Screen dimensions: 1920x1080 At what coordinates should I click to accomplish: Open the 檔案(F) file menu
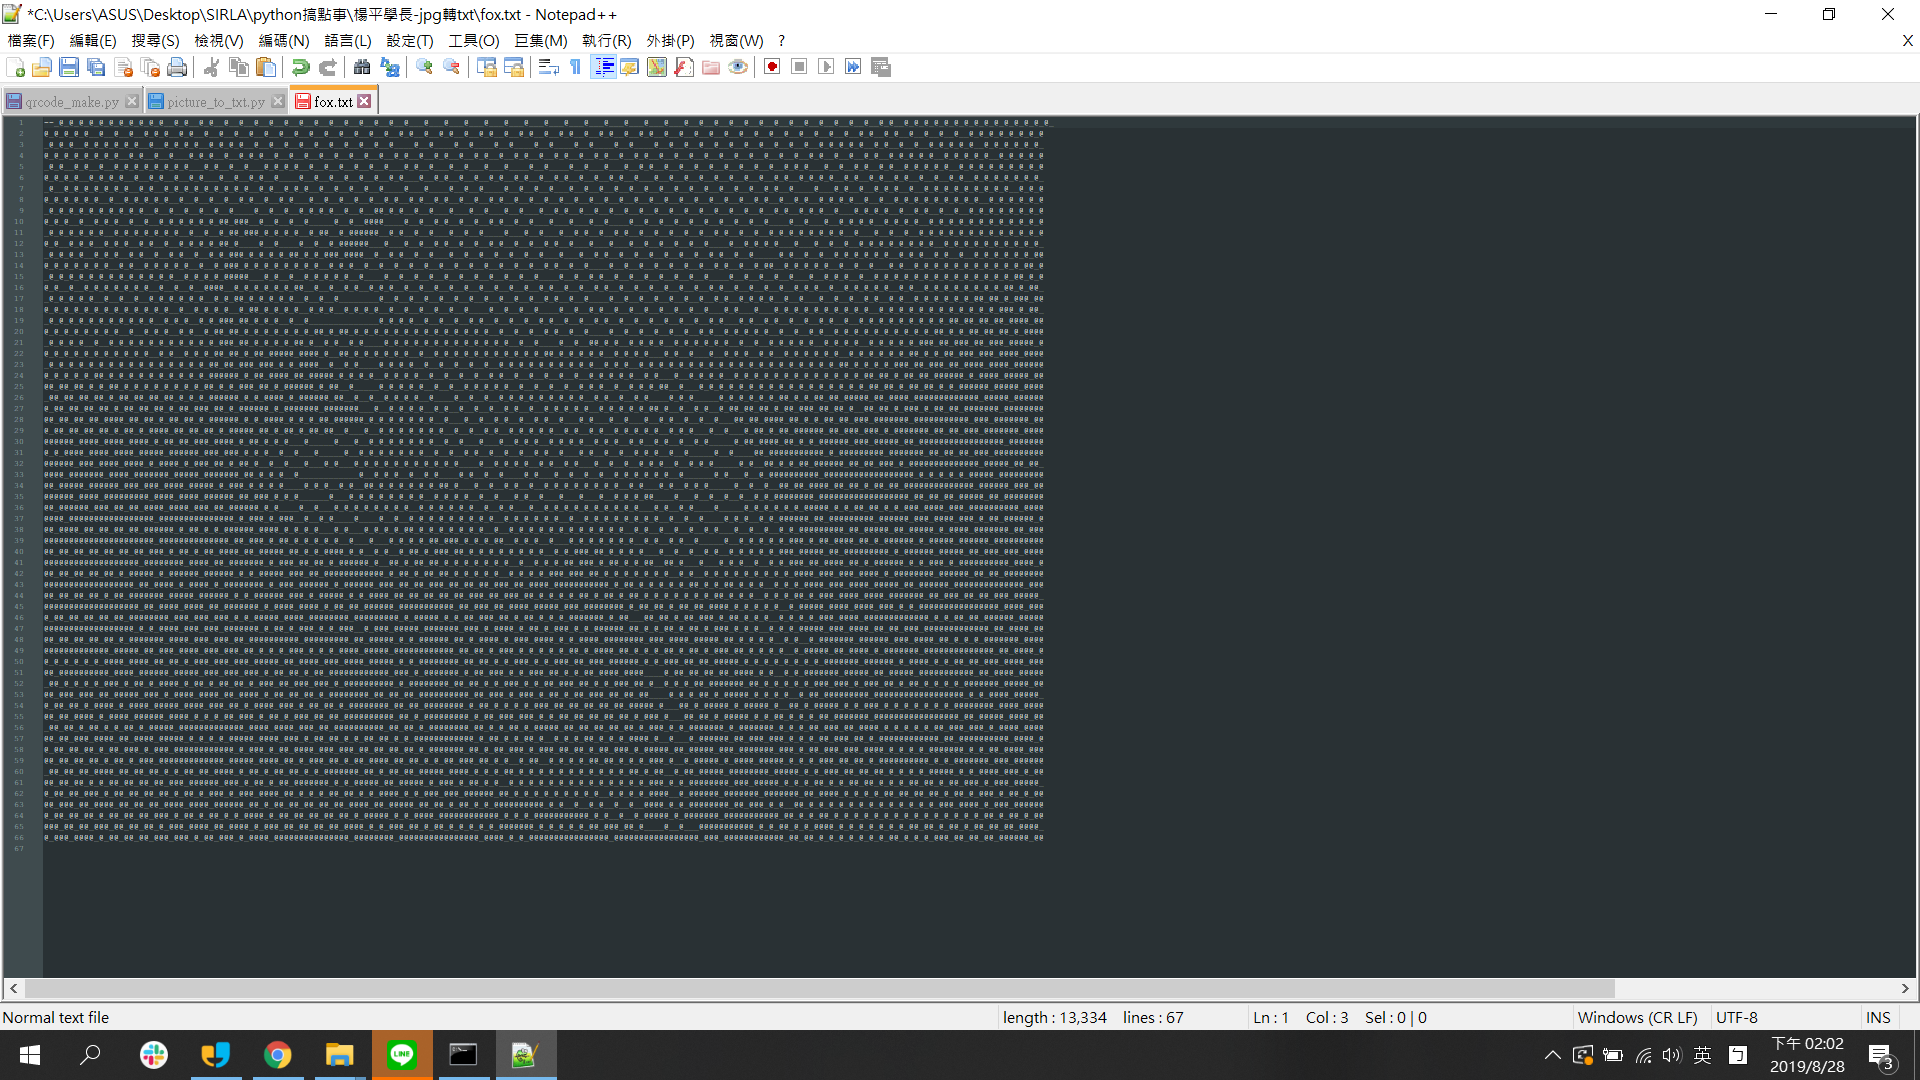(31, 41)
